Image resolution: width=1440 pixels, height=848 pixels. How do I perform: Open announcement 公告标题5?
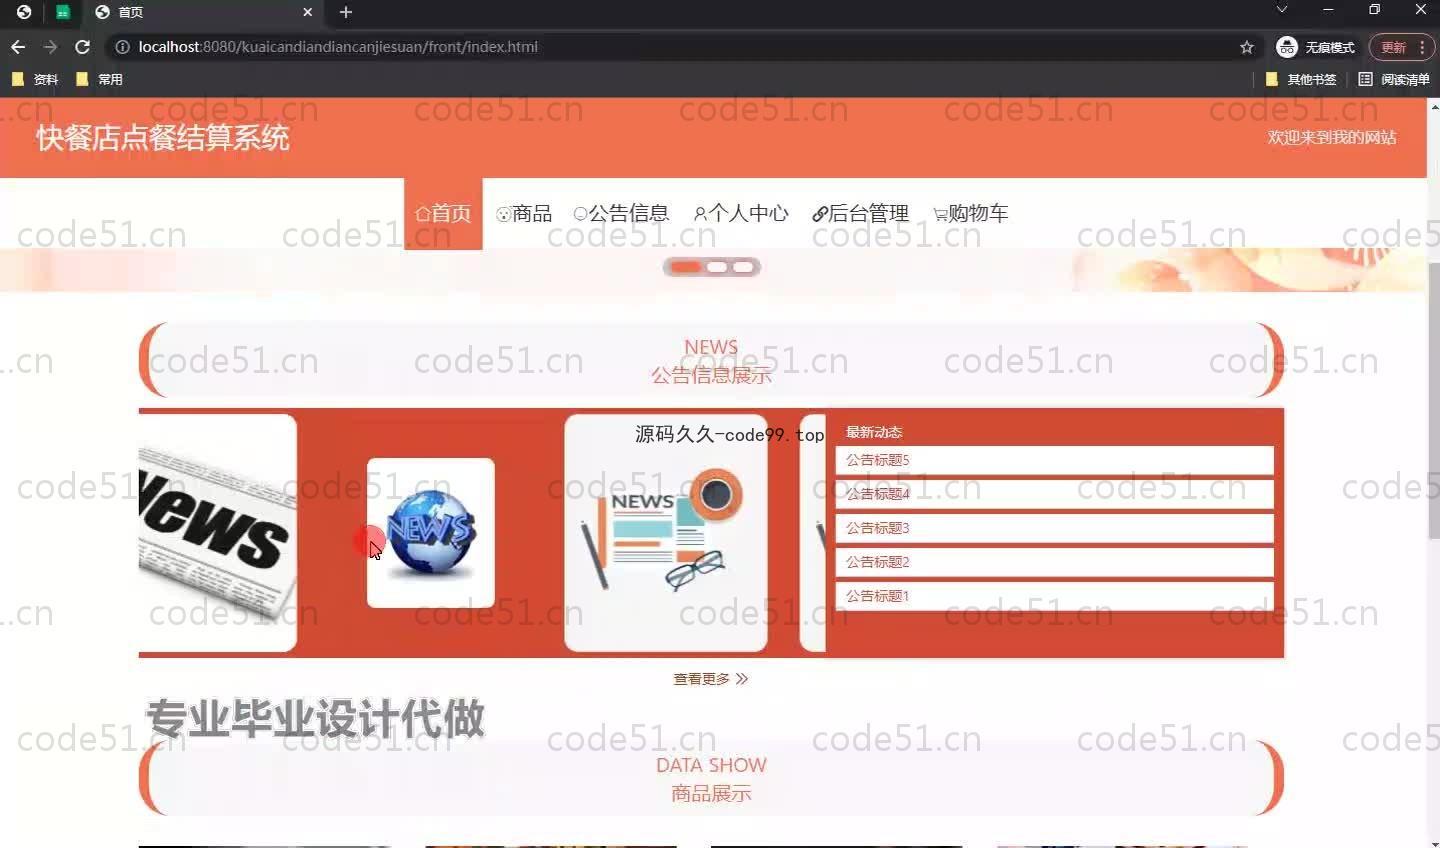click(x=1054, y=460)
